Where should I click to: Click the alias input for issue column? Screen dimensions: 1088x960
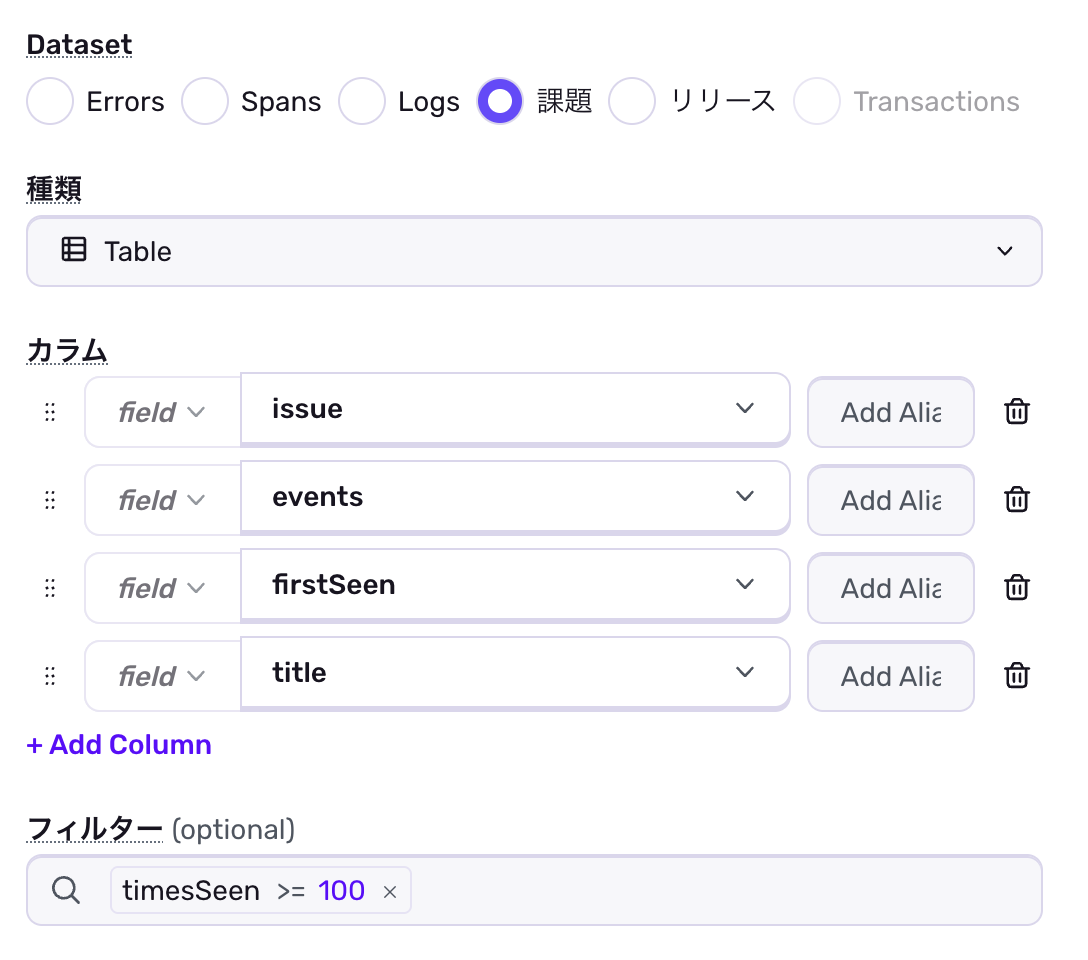890,412
